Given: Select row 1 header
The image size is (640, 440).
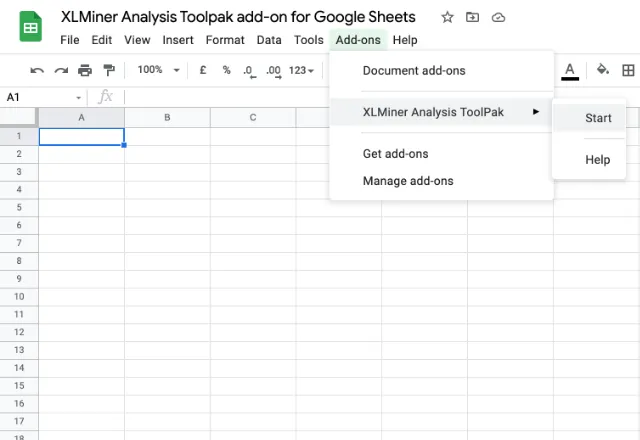Looking at the screenshot, I should pyautogui.click(x=19, y=136).
